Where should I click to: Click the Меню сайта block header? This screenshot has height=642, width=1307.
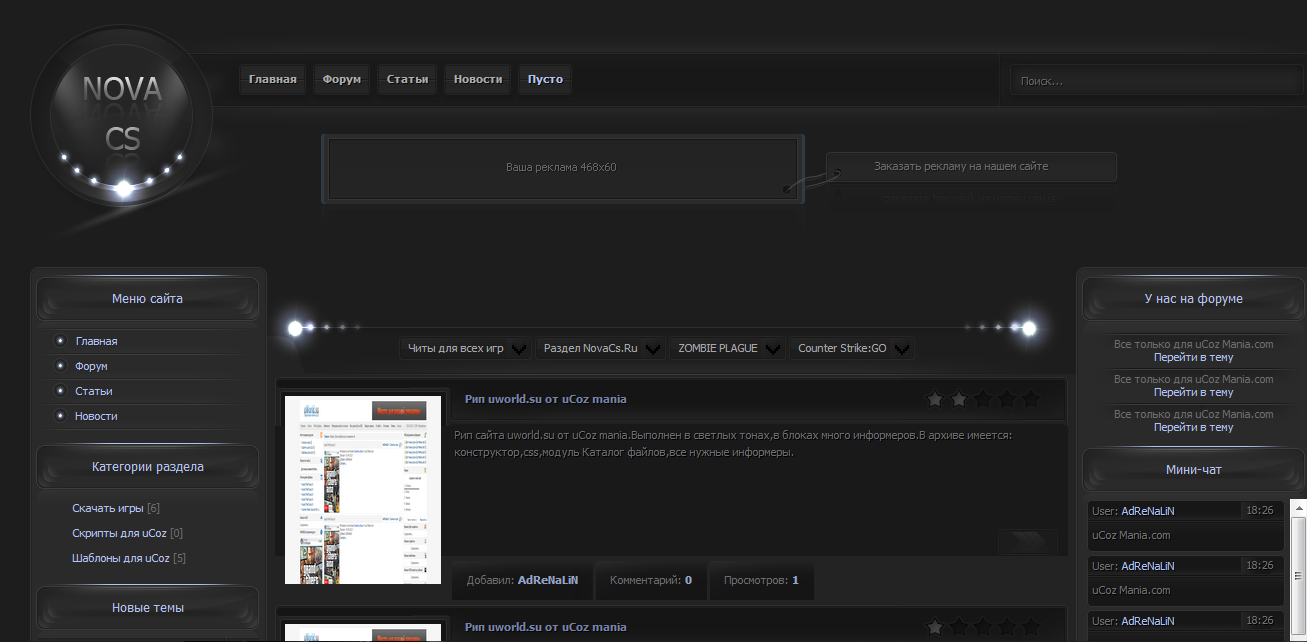(147, 298)
